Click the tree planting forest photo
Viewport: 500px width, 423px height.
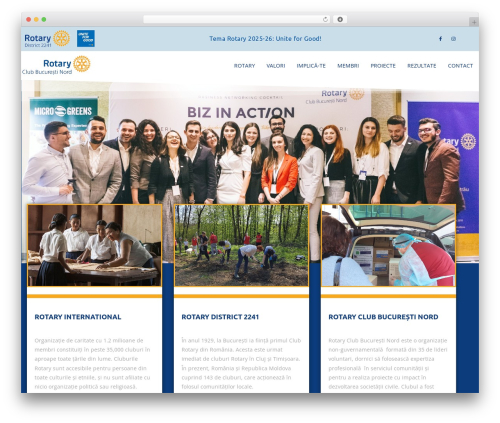coord(241,245)
